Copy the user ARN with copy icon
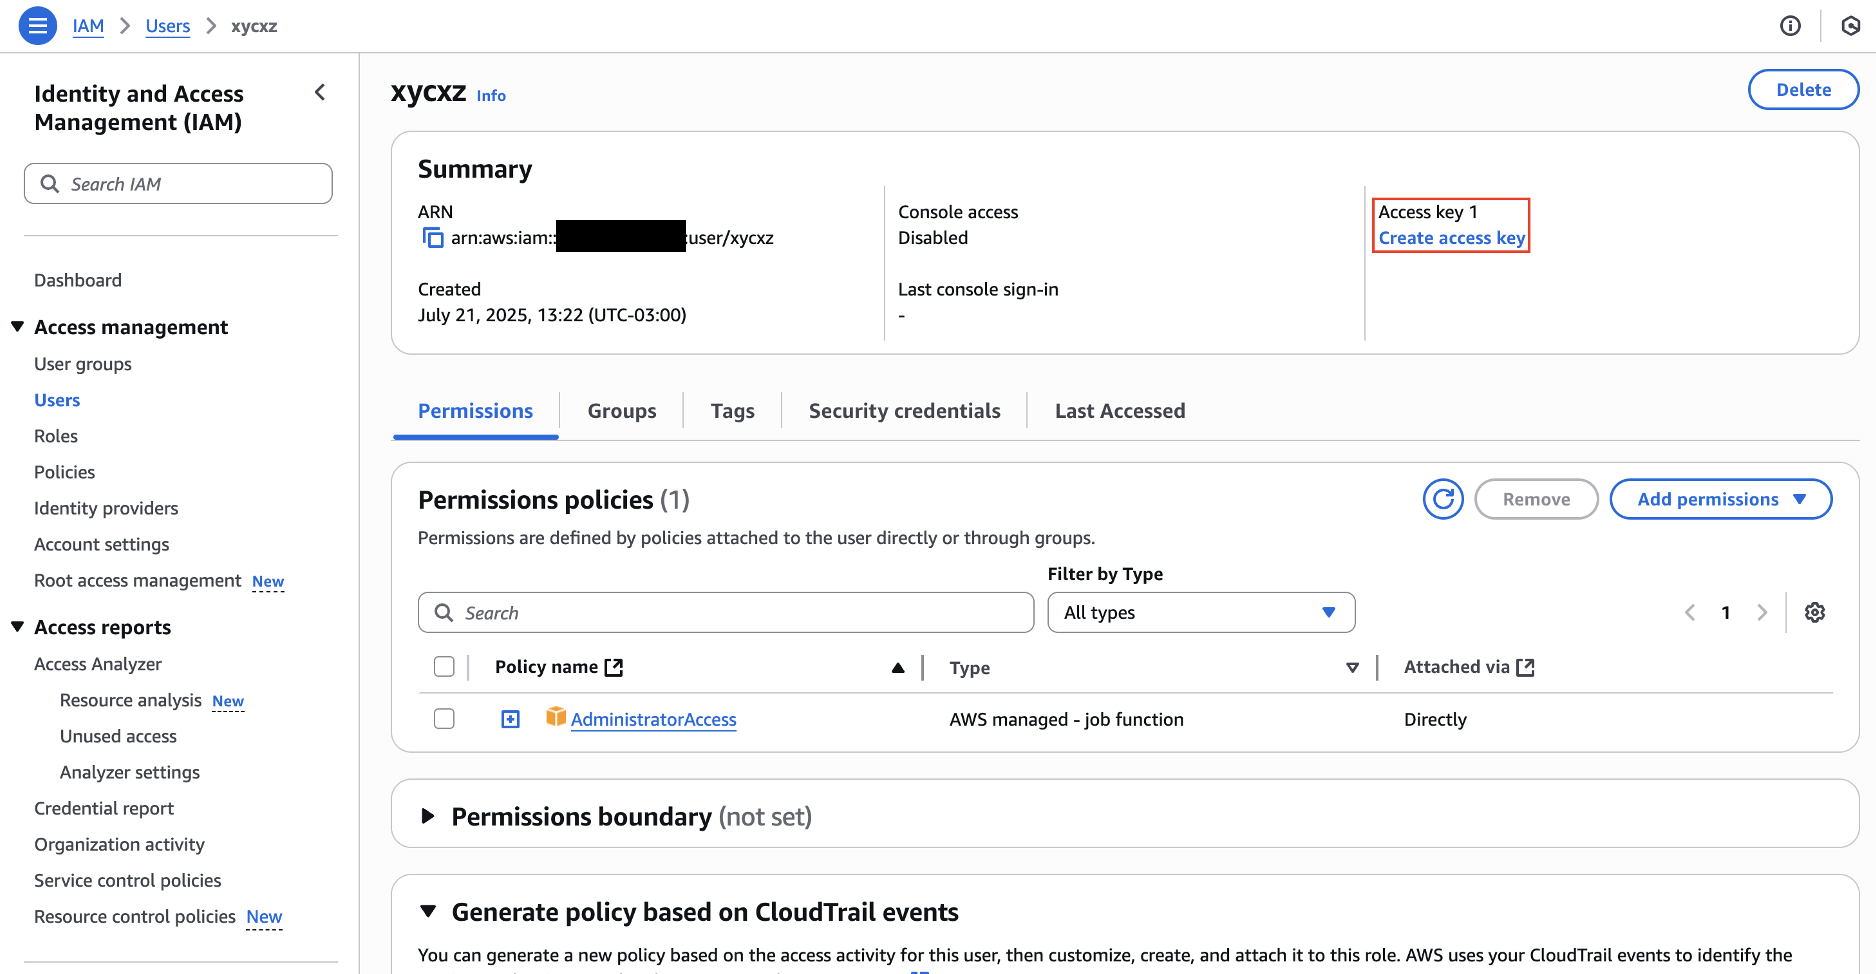Viewport: 1876px width, 974px height. pos(433,238)
